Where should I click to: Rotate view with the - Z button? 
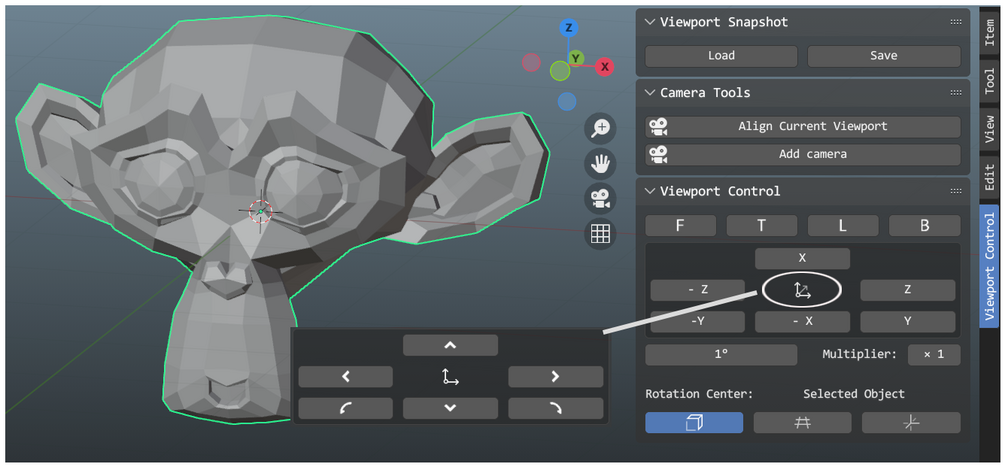(698, 290)
